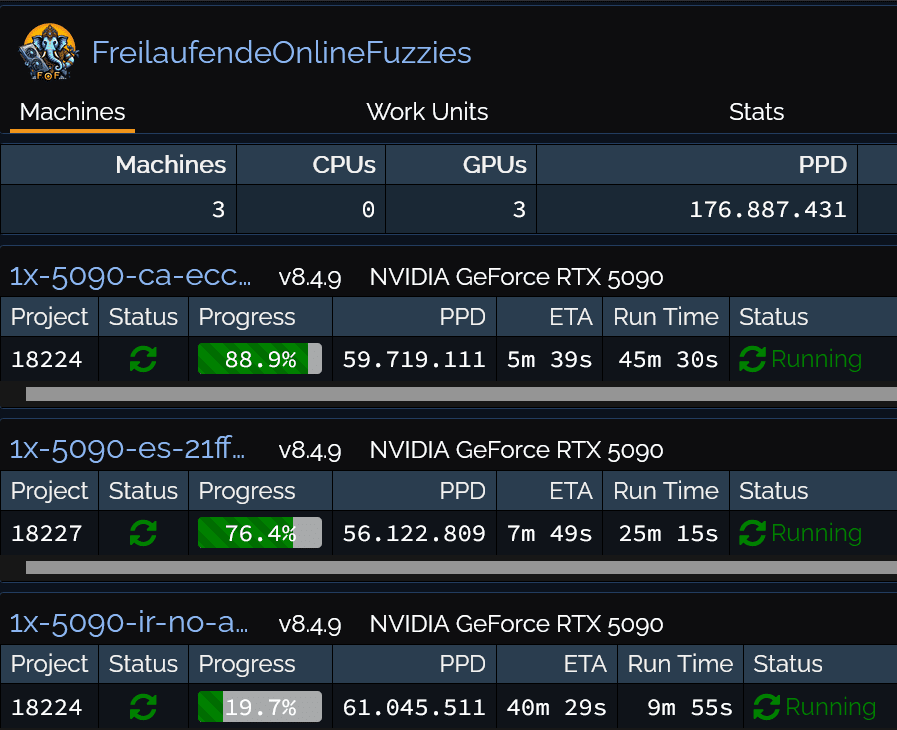Select the Machines tab

72,112
